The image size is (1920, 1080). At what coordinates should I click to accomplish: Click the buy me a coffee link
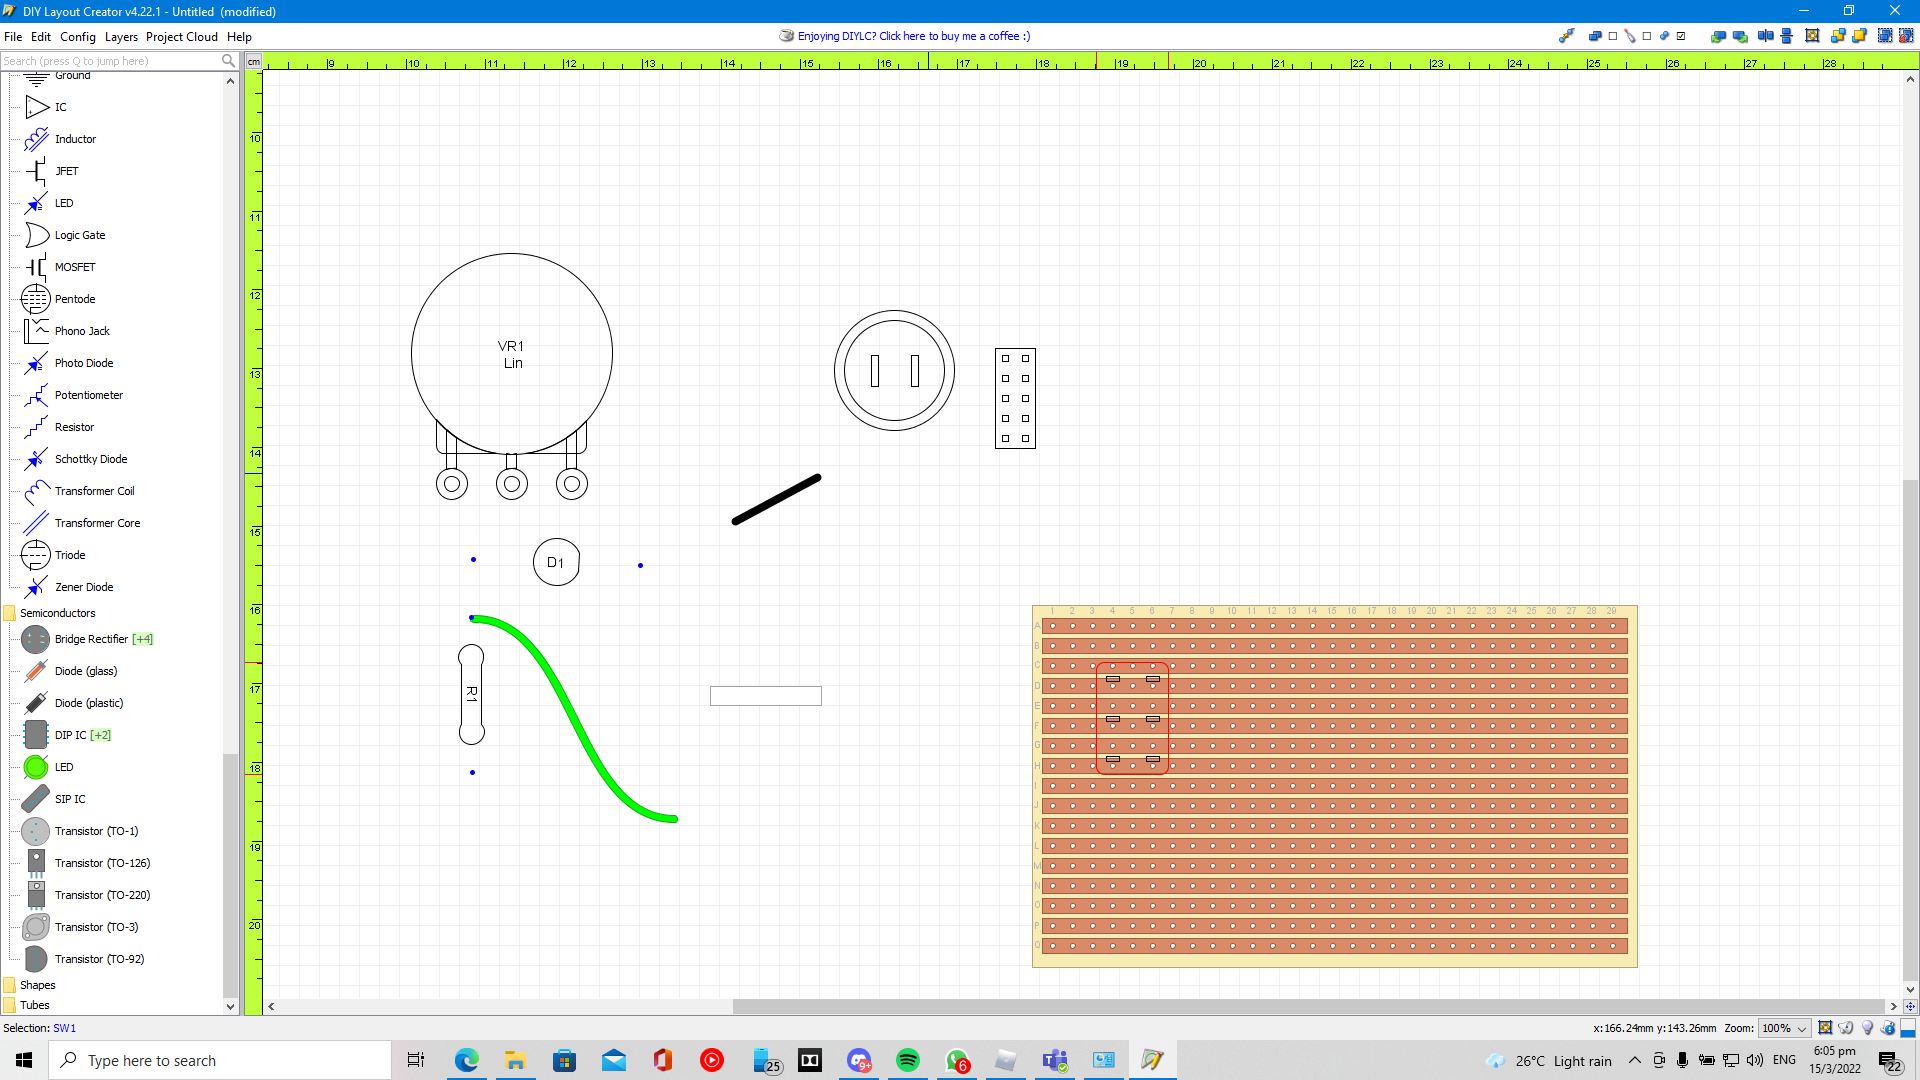(x=912, y=36)
